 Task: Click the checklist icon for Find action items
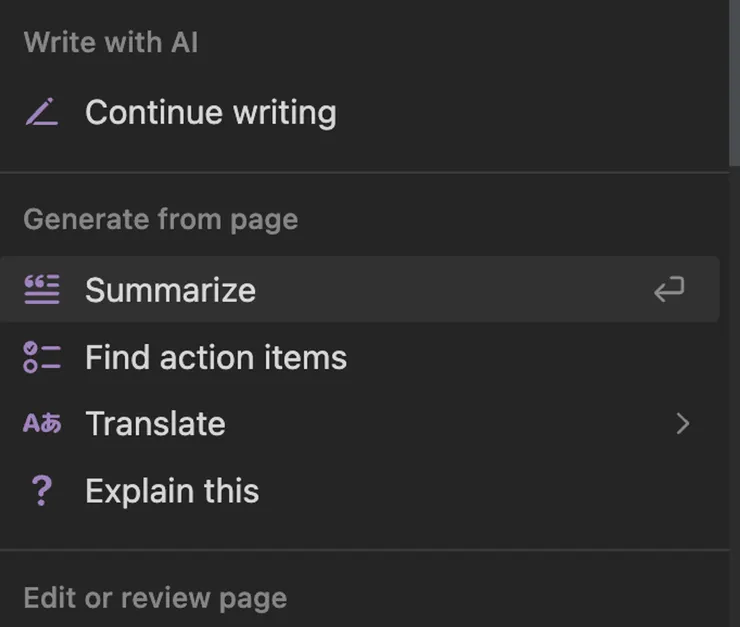tap(41, 357)
